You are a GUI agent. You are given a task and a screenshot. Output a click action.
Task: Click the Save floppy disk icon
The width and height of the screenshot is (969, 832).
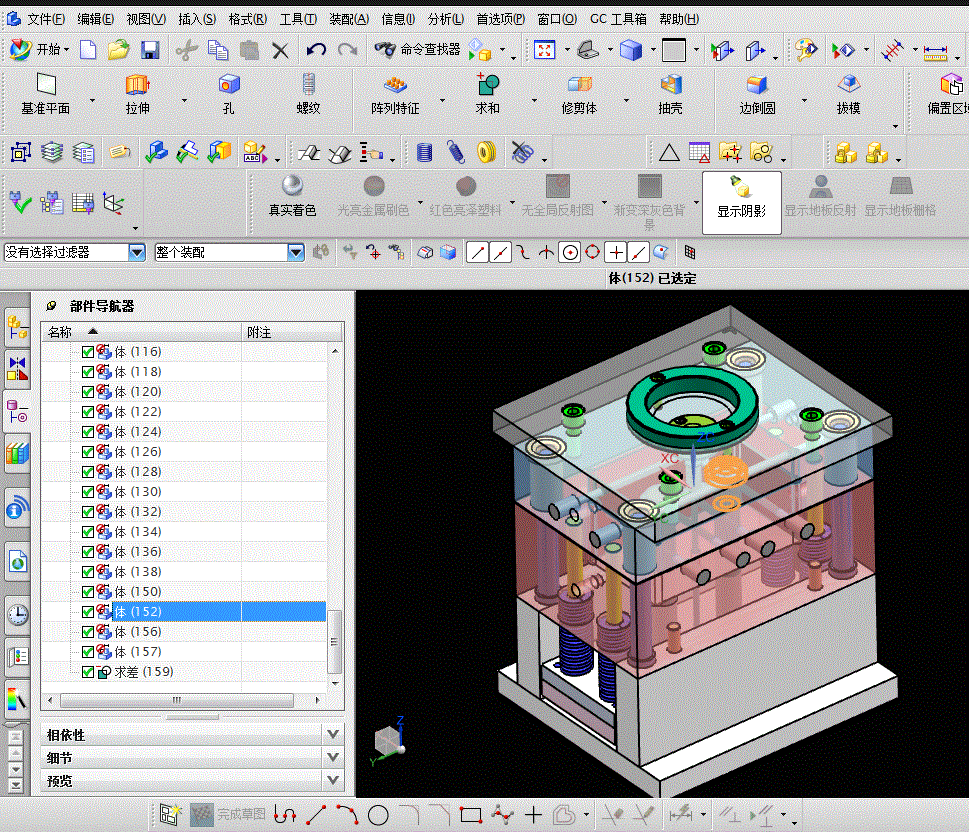150,49
